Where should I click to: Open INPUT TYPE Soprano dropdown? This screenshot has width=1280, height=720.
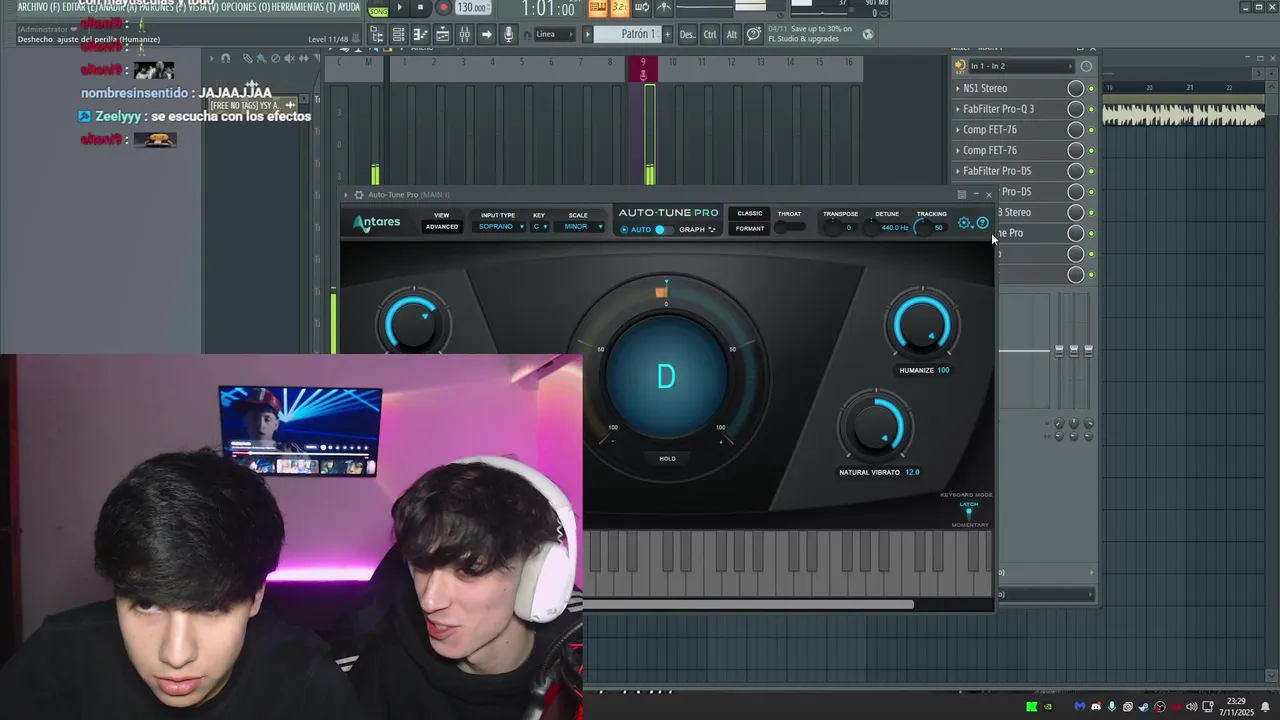[x=499, y=227]
